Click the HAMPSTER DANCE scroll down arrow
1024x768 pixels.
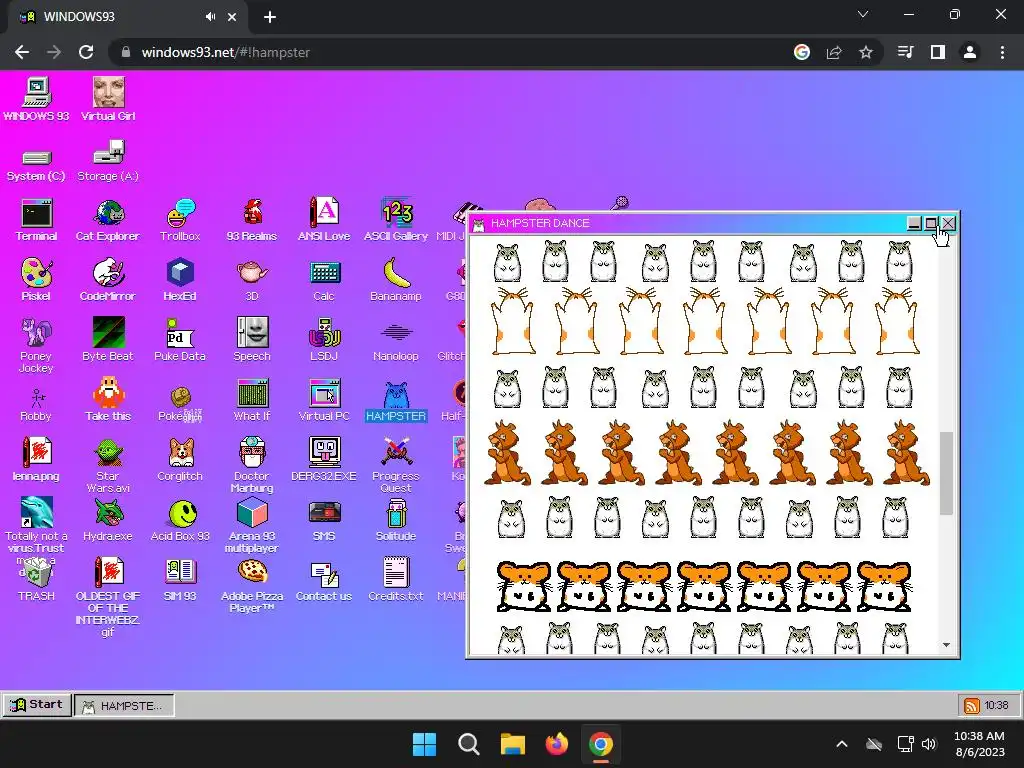coord(946,645)
